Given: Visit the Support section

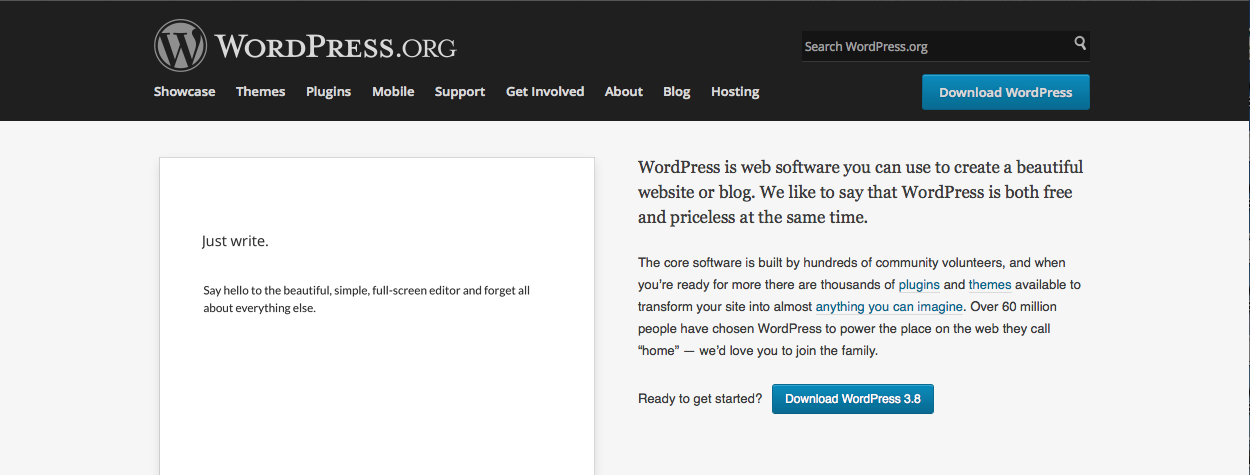Looking at the screenshot, I should pos(460,91).
